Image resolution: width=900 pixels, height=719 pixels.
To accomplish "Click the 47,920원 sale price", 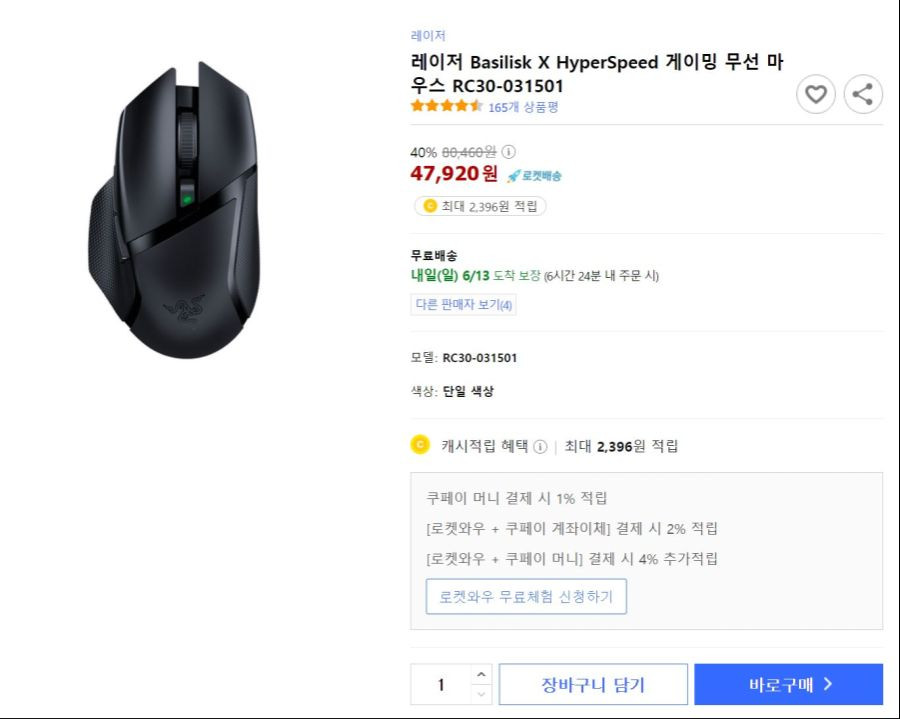I will coord(454,173).
